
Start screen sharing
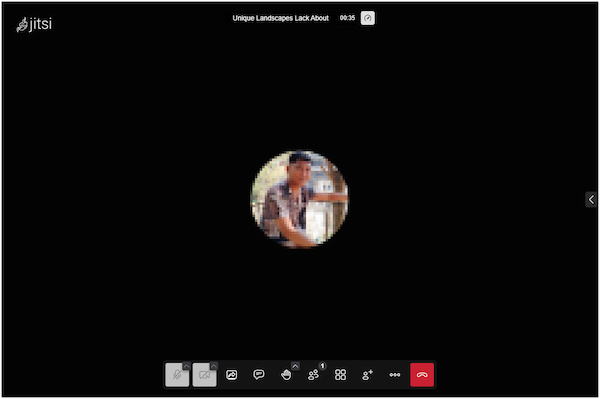tap(232, 375)
